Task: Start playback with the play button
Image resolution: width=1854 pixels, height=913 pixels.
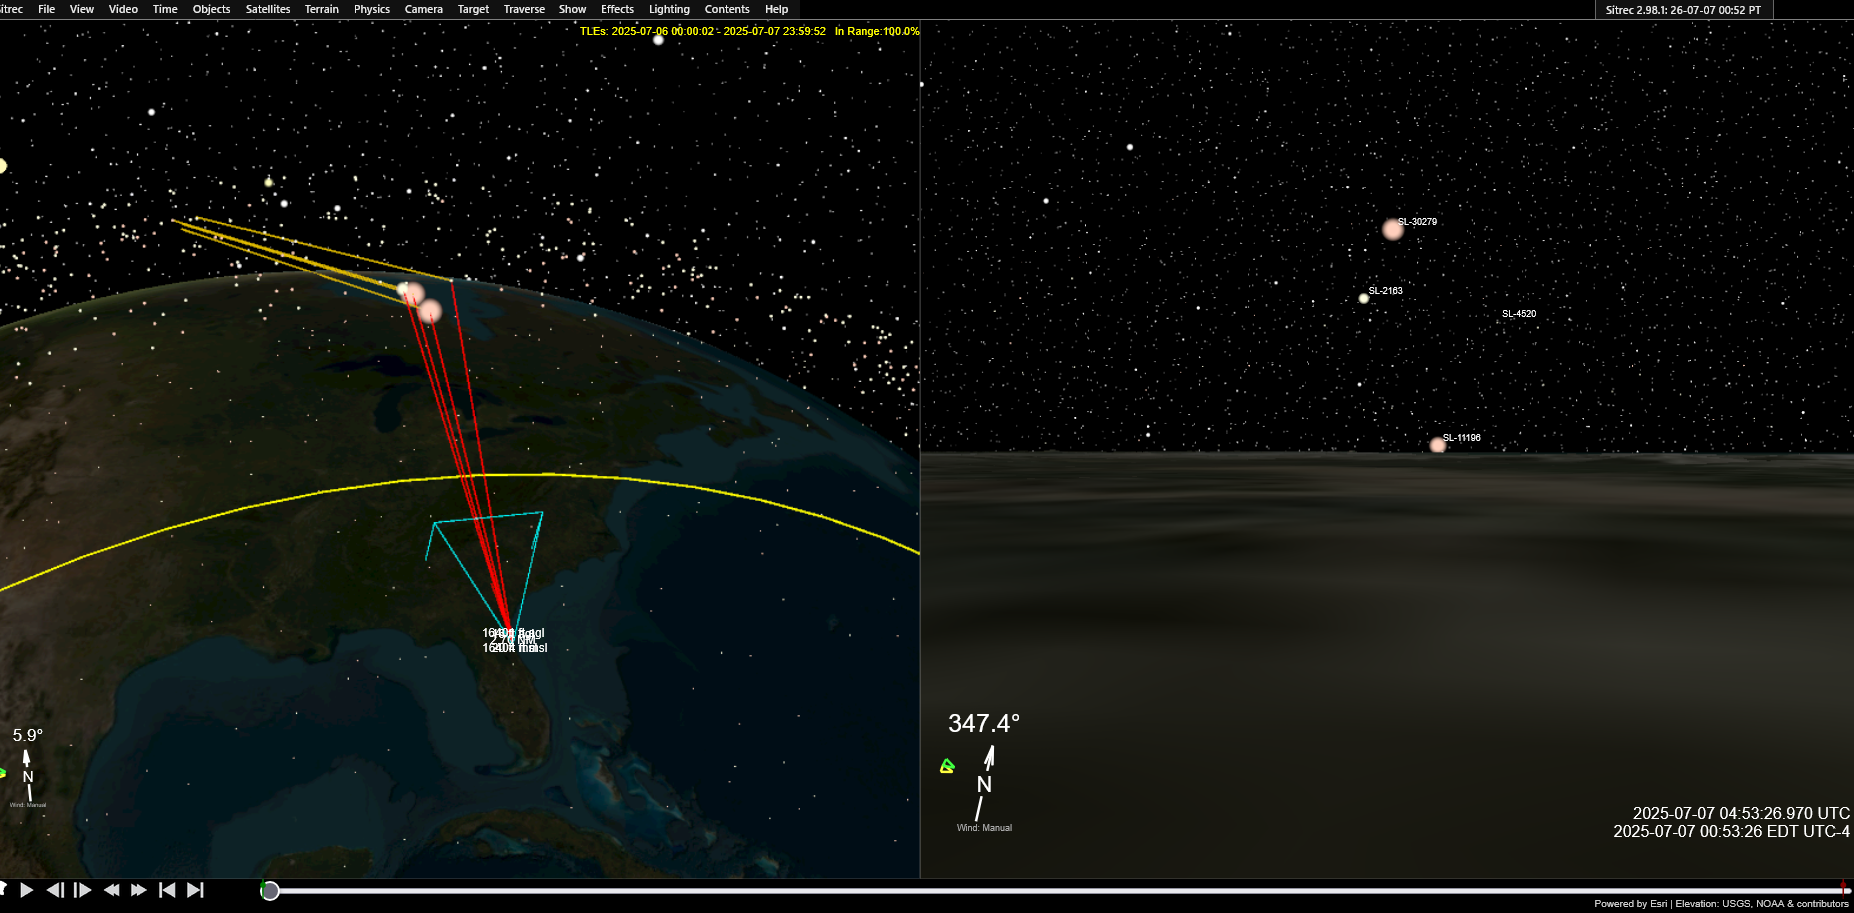Action: click(x=27, y=890)
